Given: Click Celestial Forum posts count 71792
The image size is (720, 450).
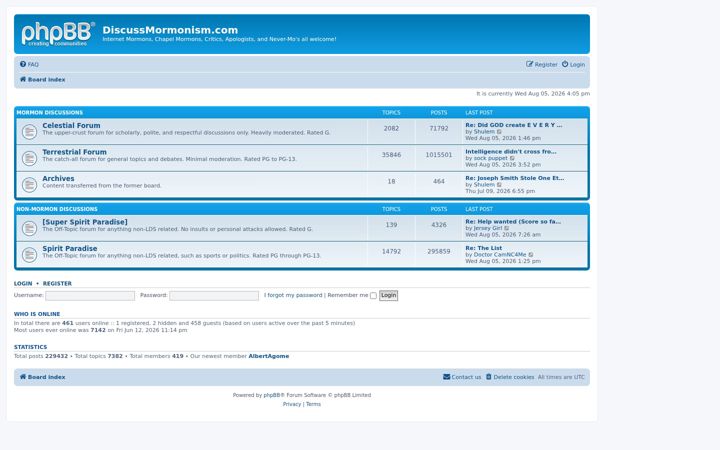Looking at the screenshot, I should pyautogui.click(x=439, y=129).
